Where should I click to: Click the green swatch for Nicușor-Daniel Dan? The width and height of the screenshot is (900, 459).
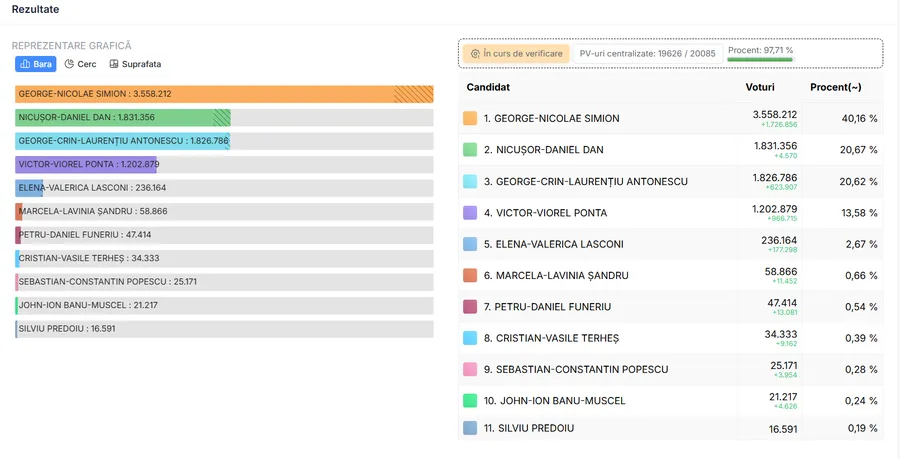(470, 150)
